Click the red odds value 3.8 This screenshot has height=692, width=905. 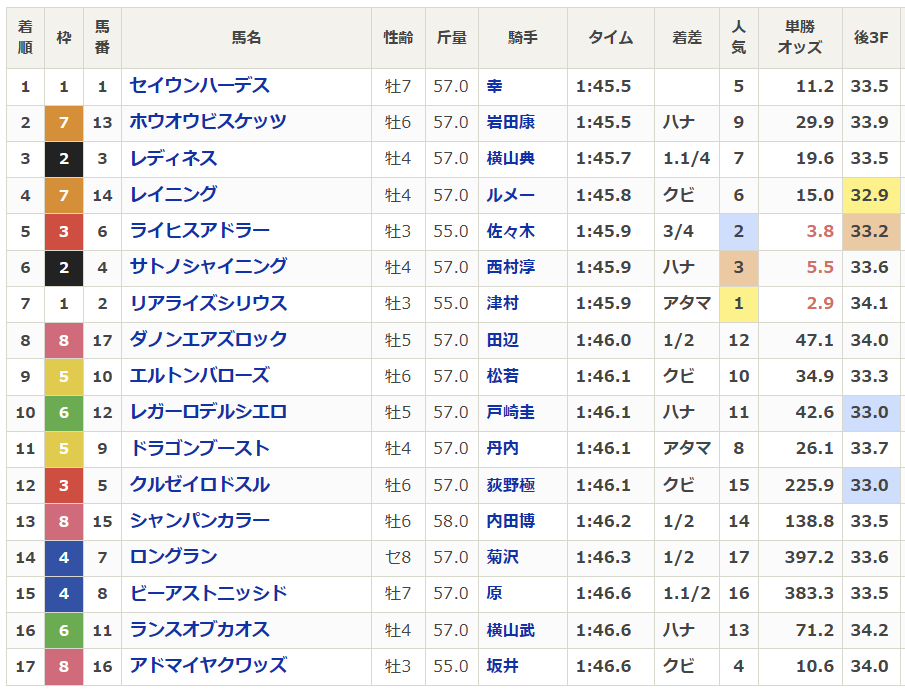coord(820,231)
